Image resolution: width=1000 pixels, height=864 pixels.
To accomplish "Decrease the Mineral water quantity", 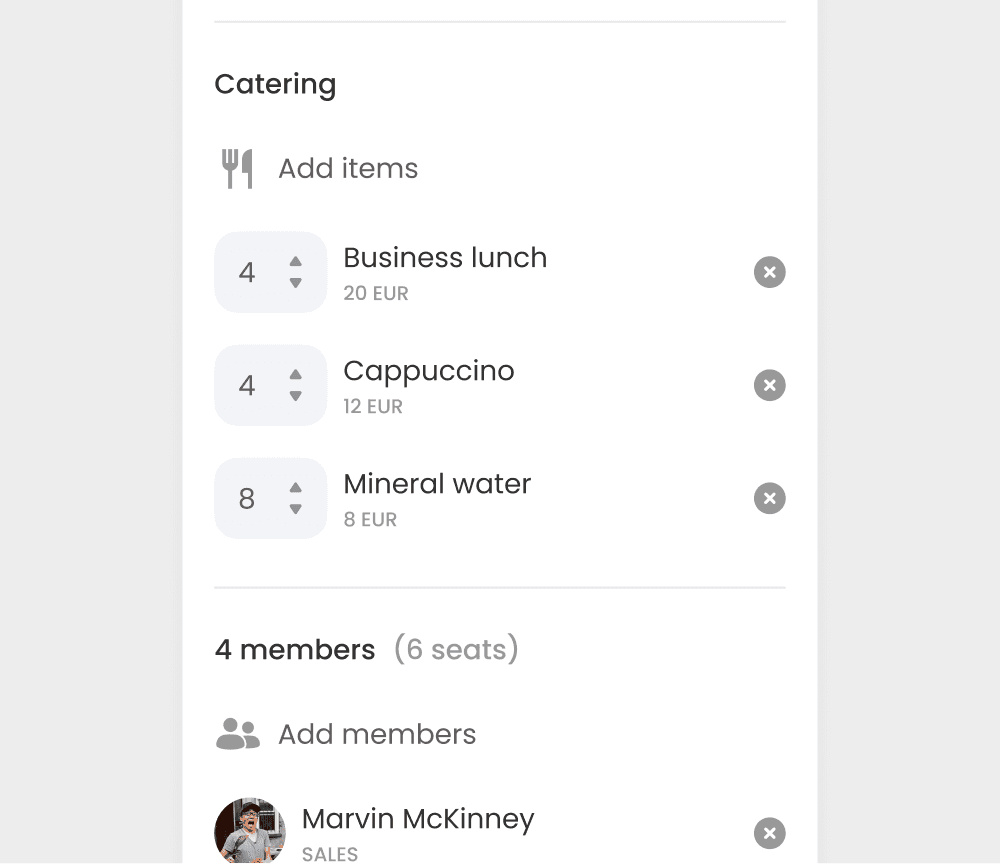I will [295, 508].
